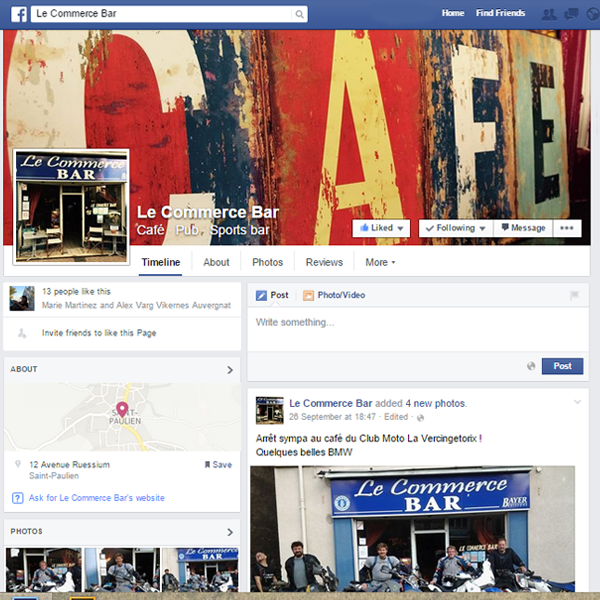Image resolution: width=600 pixels, height=600 pixels.
Task: Expand the About section chevron
Action: point(230,370)
